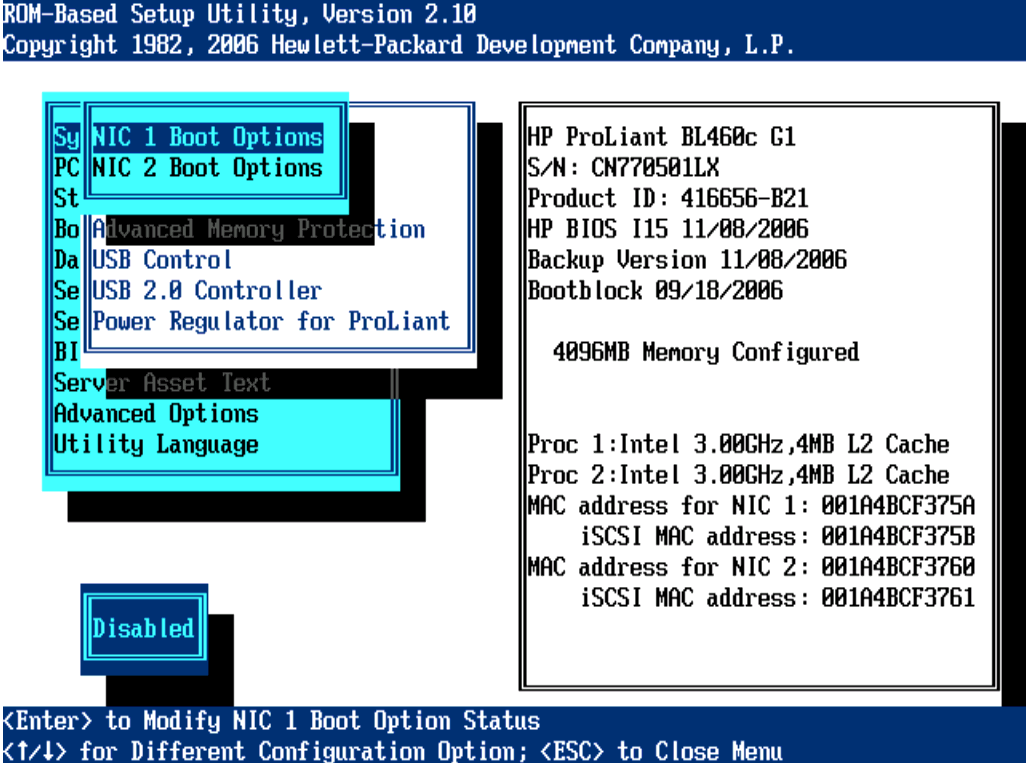This screenshot has height=763, width=1026.
Task: Open the USB 2.0 Controller setting
Action: 207,291
